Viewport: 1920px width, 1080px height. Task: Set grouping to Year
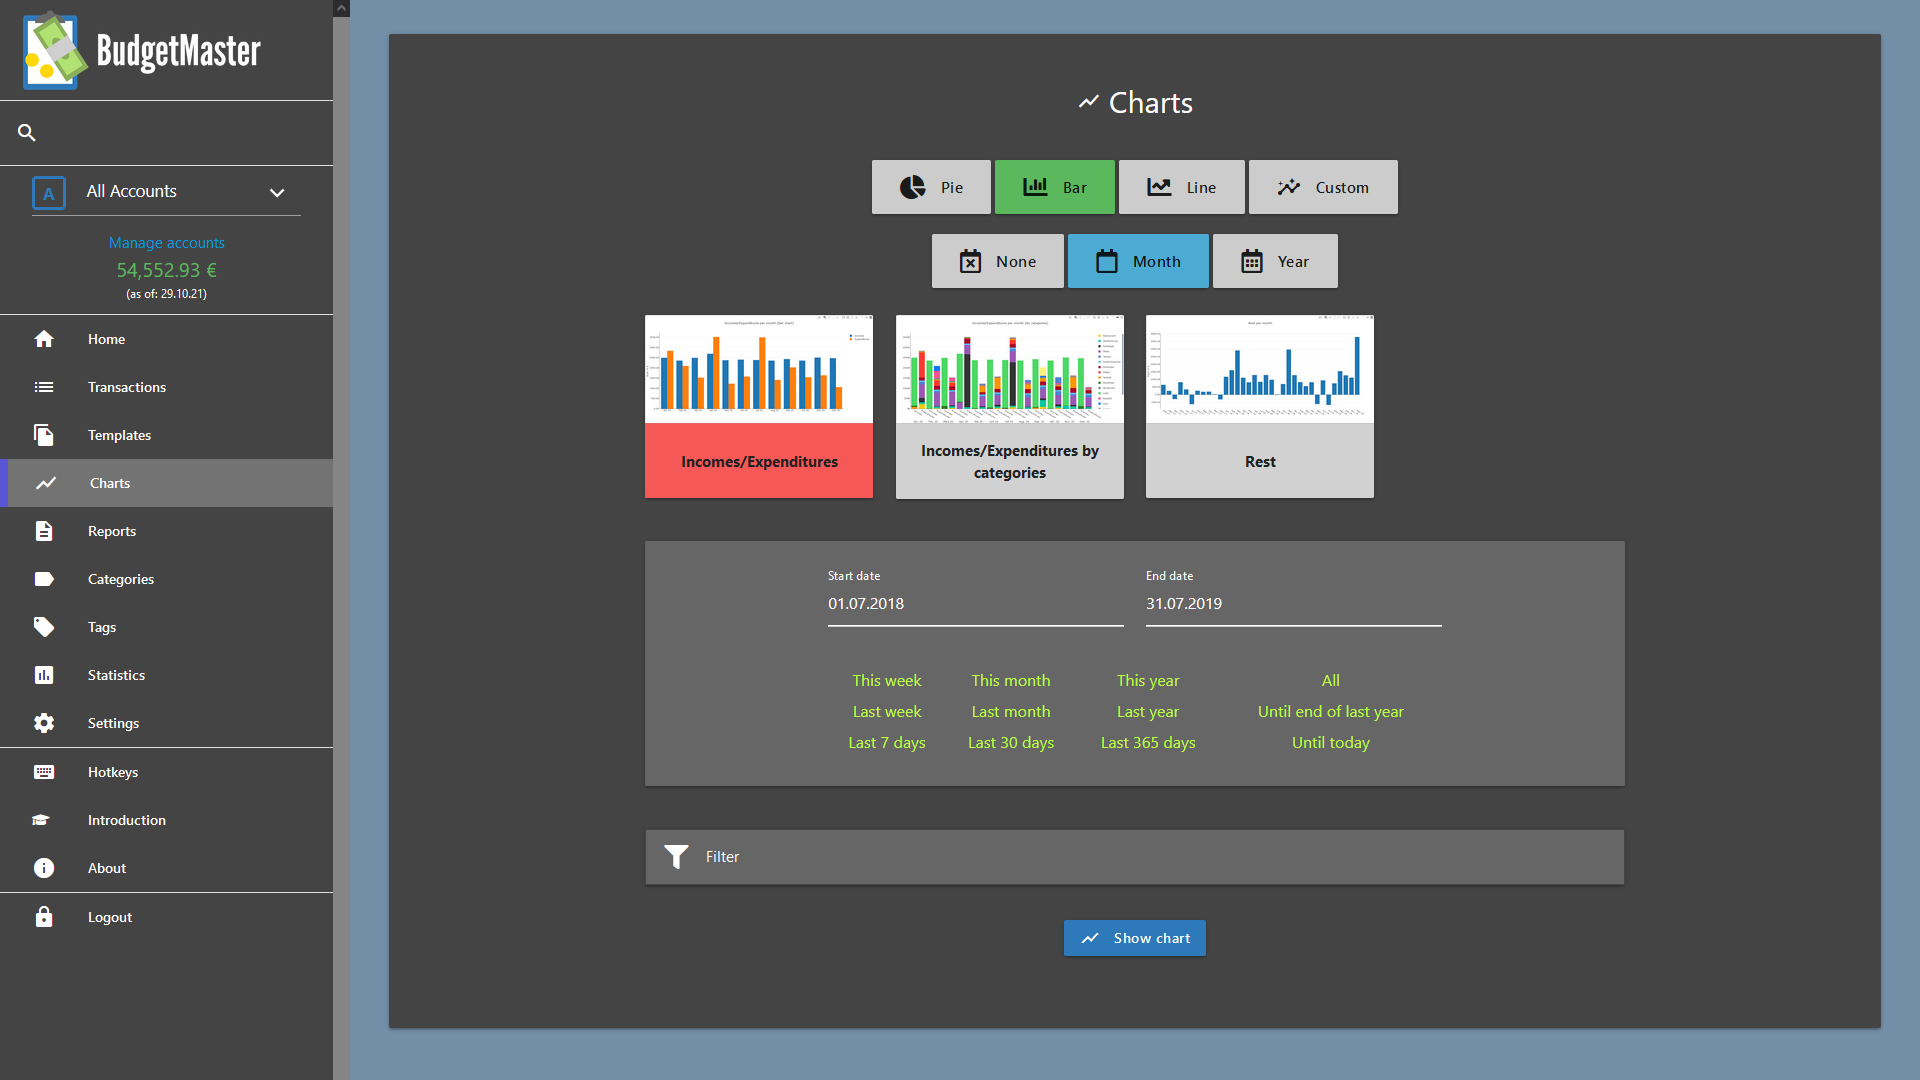pyautogui.click(x=1275, y=261)
